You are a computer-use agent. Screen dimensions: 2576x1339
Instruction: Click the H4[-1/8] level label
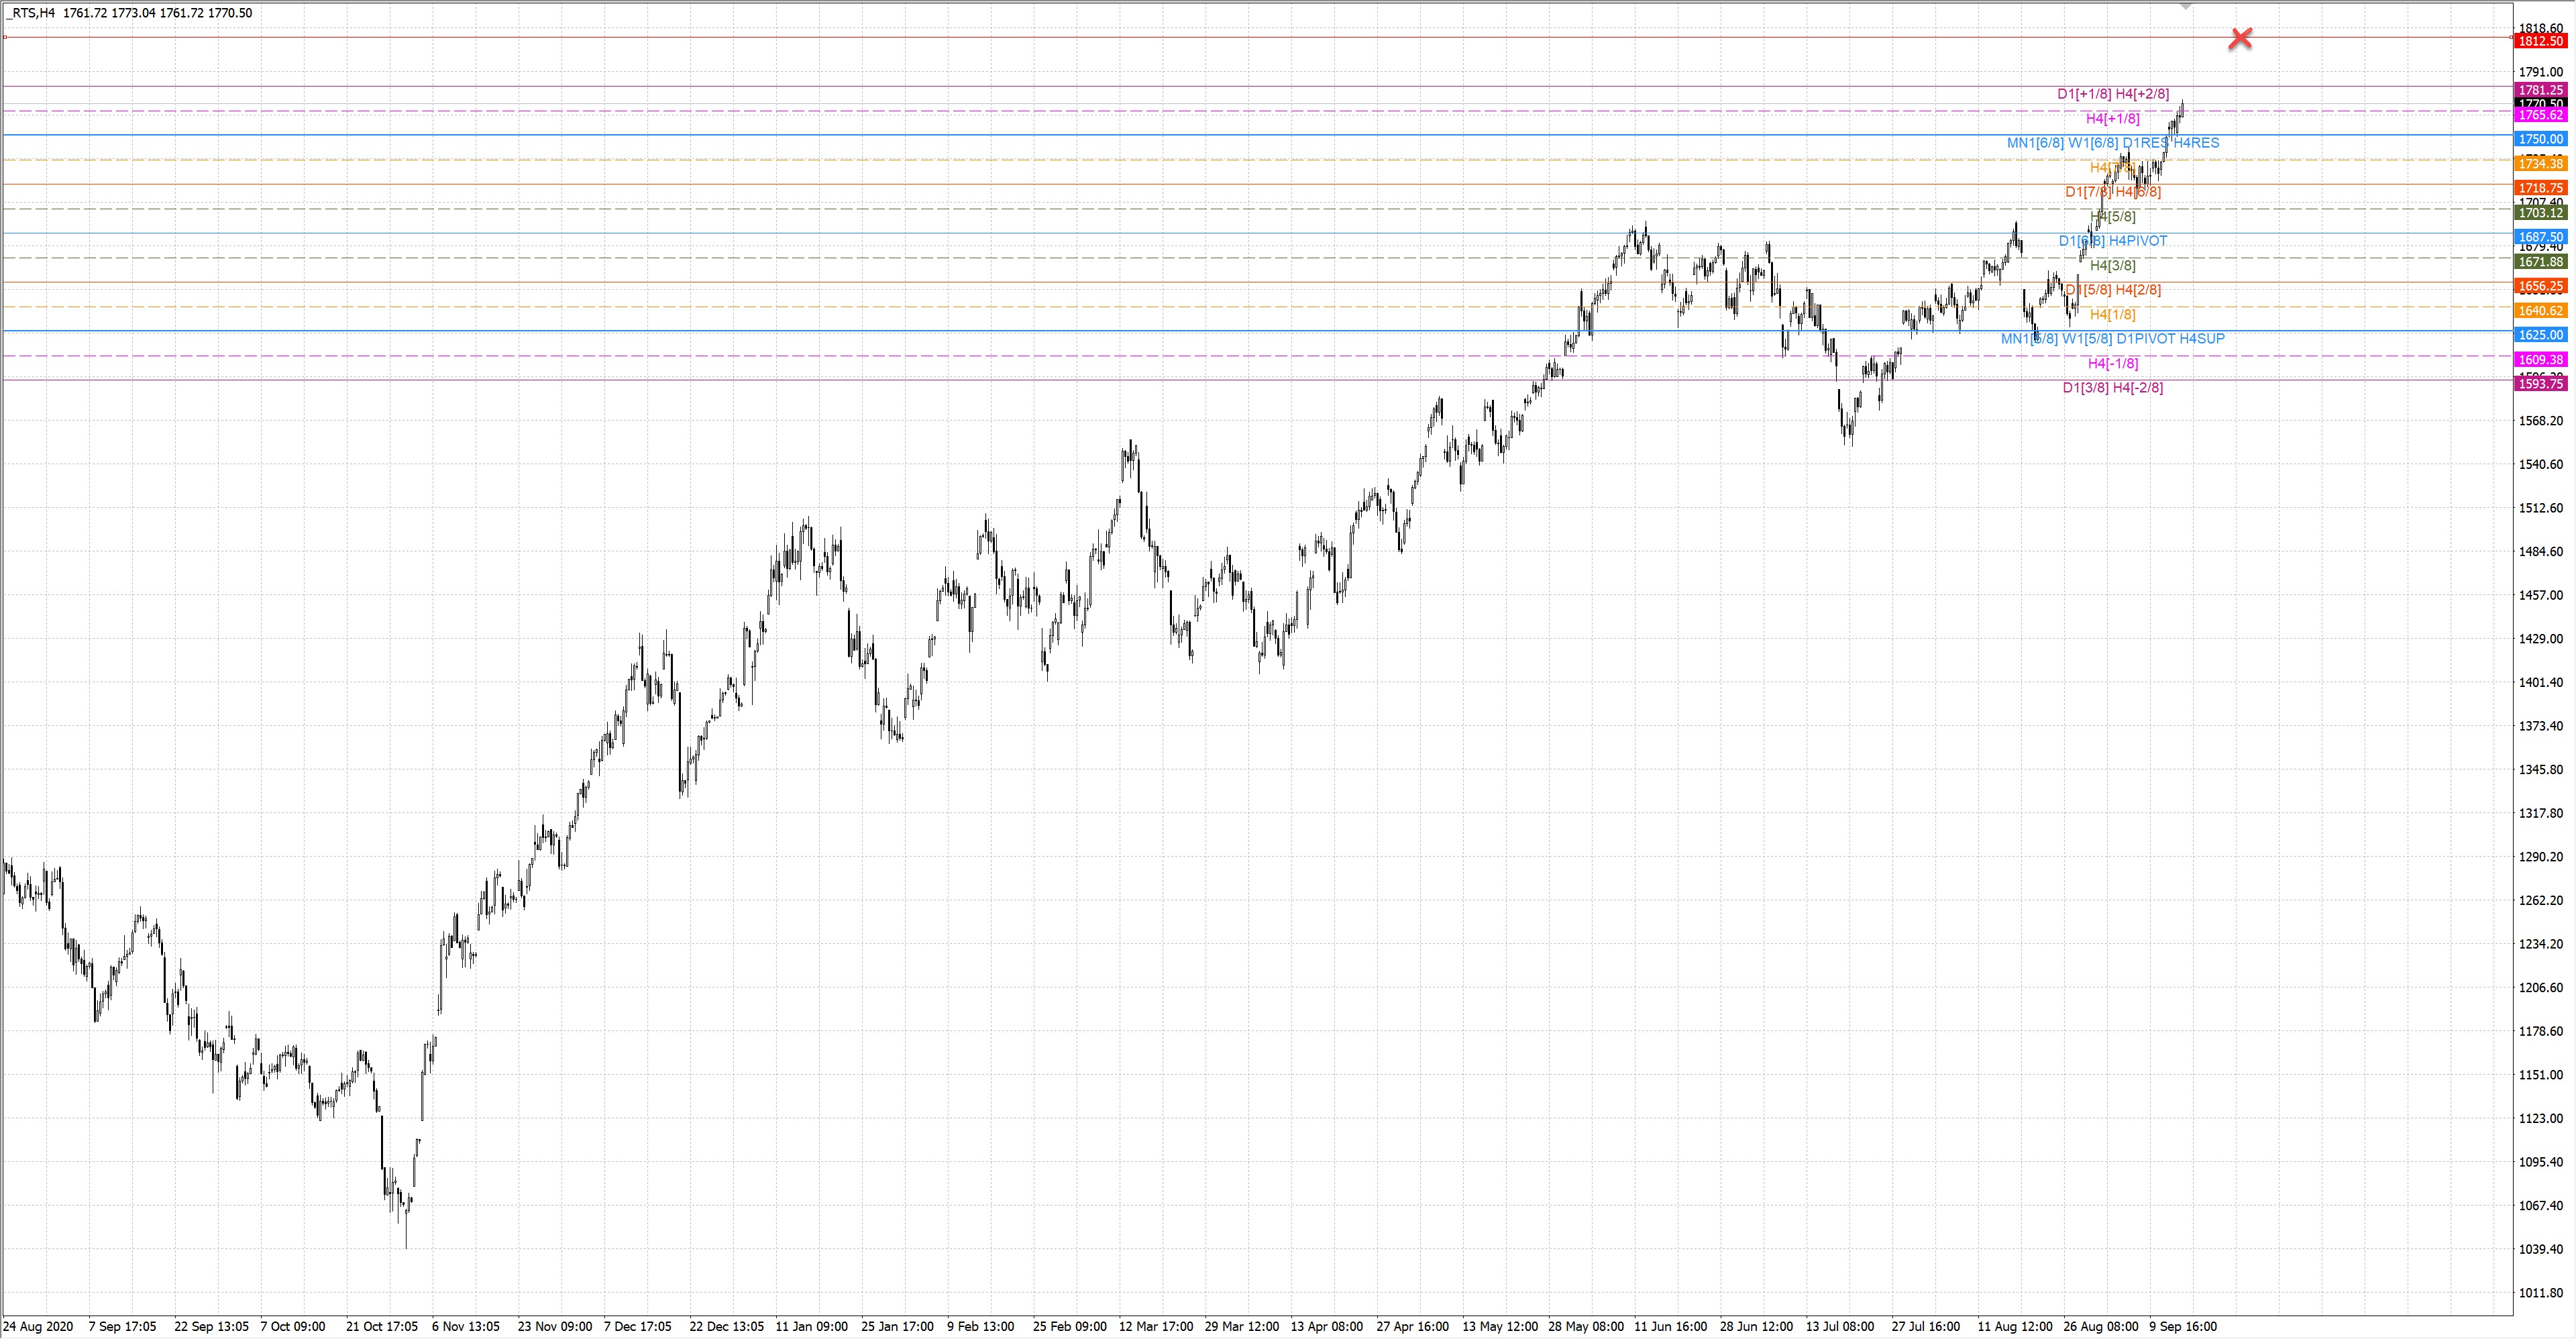[x=2112, y=363]
